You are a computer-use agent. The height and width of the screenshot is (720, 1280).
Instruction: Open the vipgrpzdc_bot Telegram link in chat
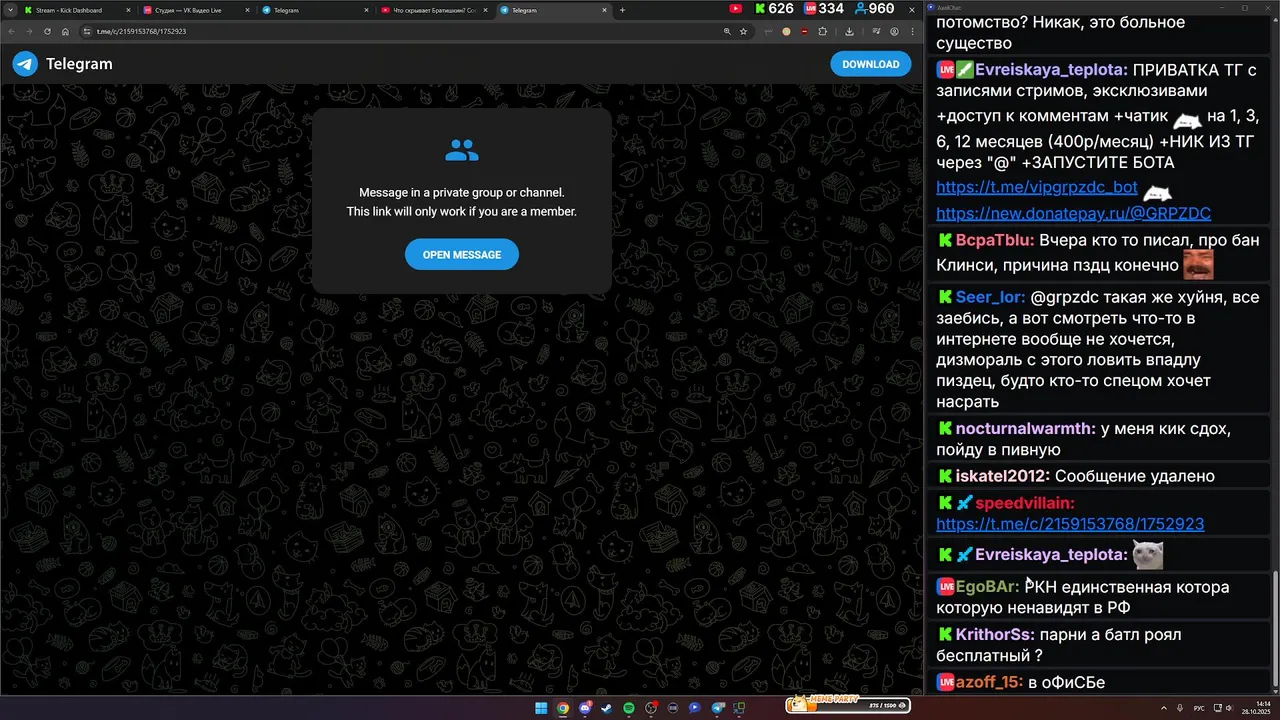click(x=1037, y=187)
